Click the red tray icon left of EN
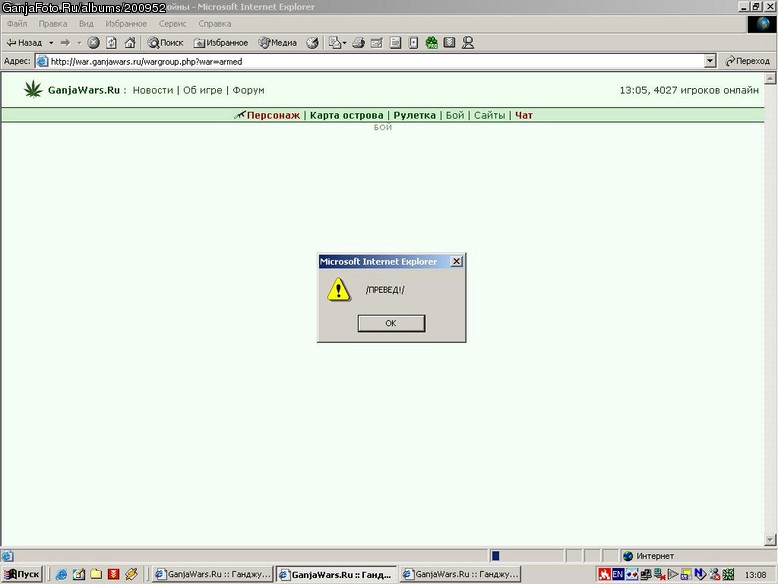 click(604, 574)
